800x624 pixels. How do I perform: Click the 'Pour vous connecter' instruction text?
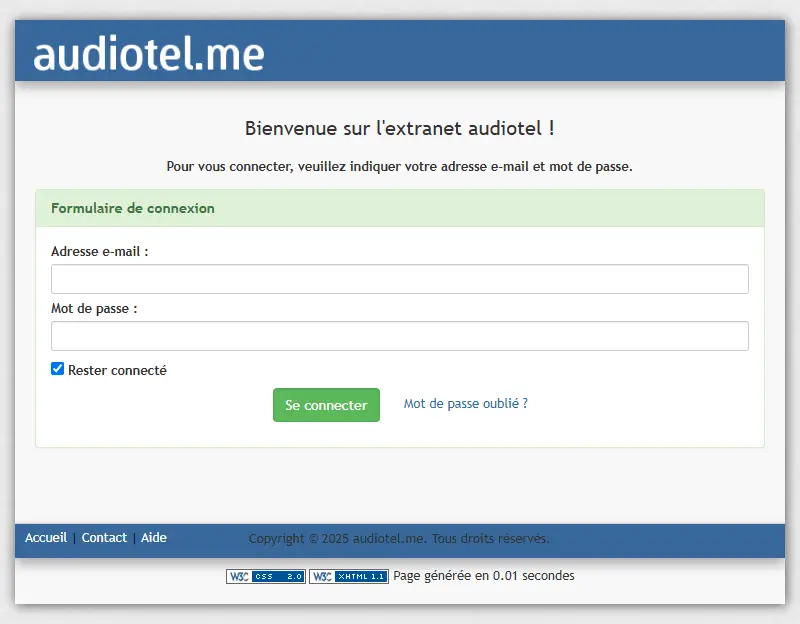pyautogui.click(x=399, y=166)
